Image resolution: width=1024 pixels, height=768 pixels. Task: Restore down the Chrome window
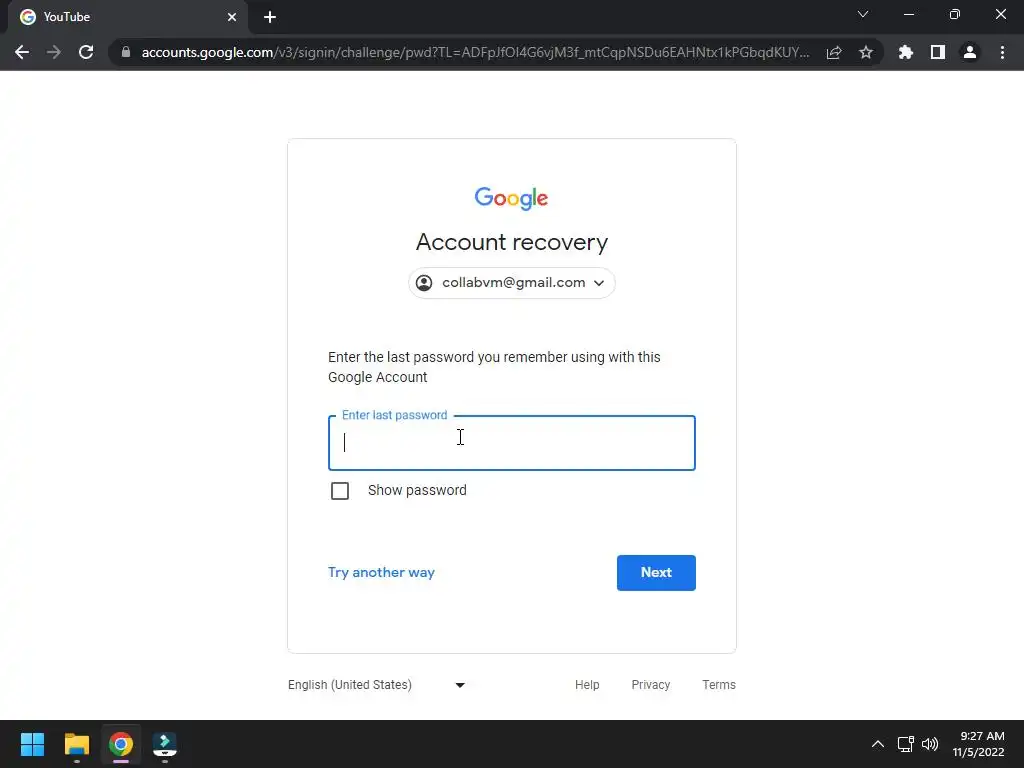(955, 14)
